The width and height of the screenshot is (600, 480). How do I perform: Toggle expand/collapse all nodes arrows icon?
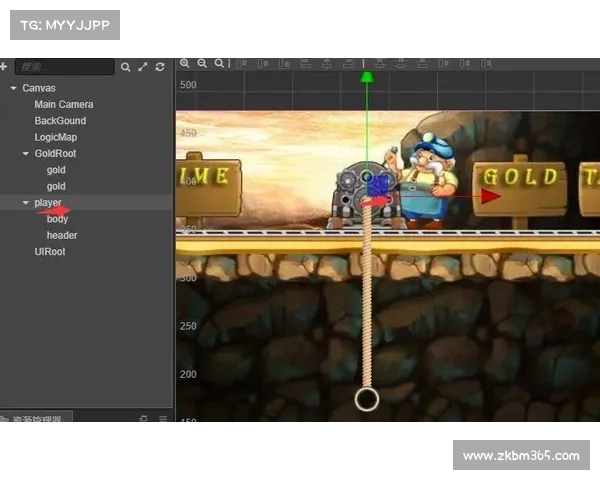pos(143,67)
